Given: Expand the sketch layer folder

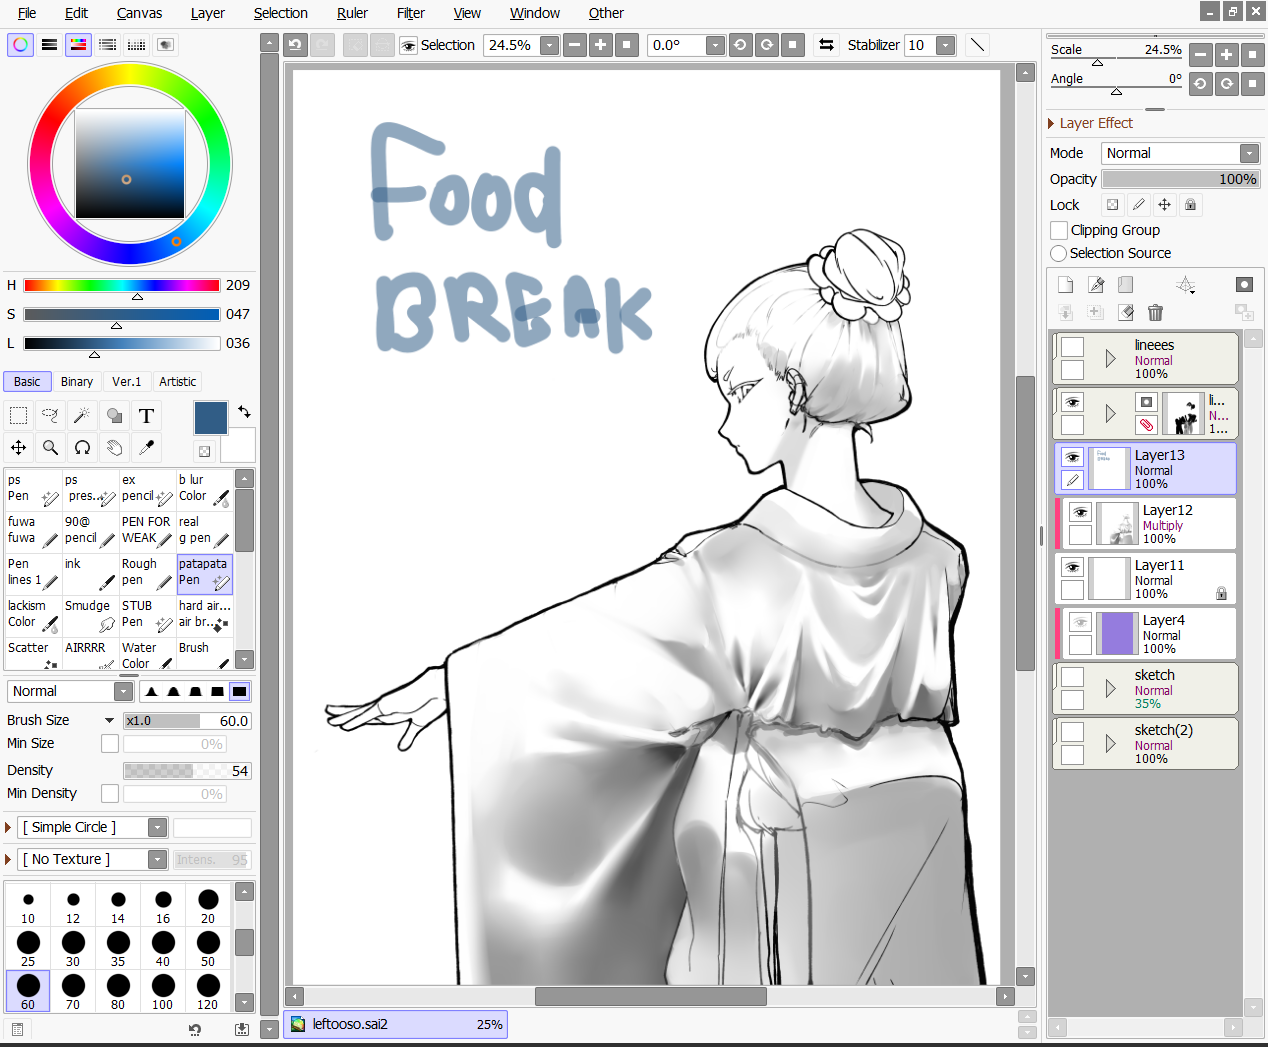Looking at the screenshot, I should (1110, 688).
